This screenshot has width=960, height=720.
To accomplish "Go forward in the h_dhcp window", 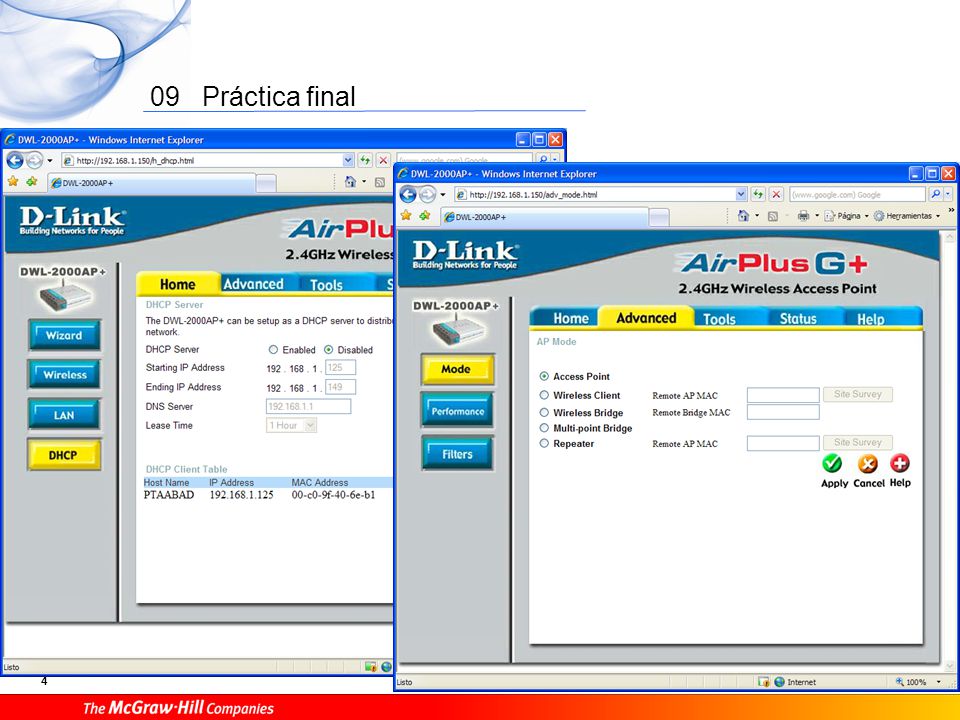I will coord(34,160).
